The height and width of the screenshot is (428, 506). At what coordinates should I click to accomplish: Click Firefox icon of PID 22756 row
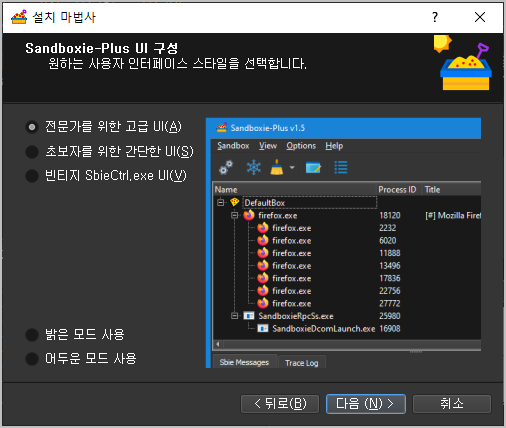[x=263, y=291]
